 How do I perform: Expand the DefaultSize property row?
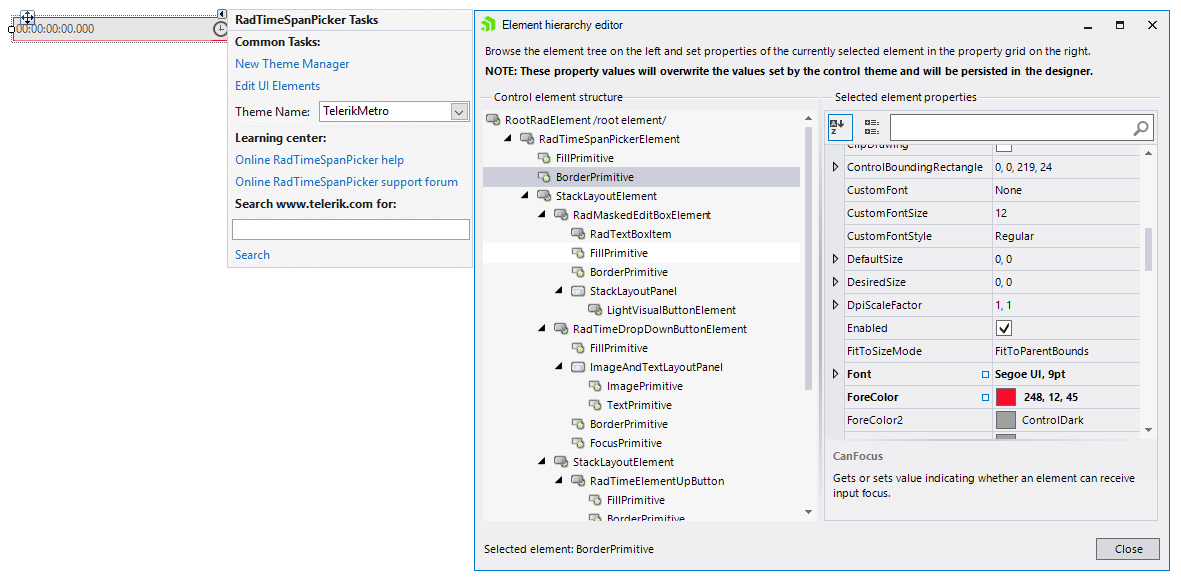tap(838, 258)
